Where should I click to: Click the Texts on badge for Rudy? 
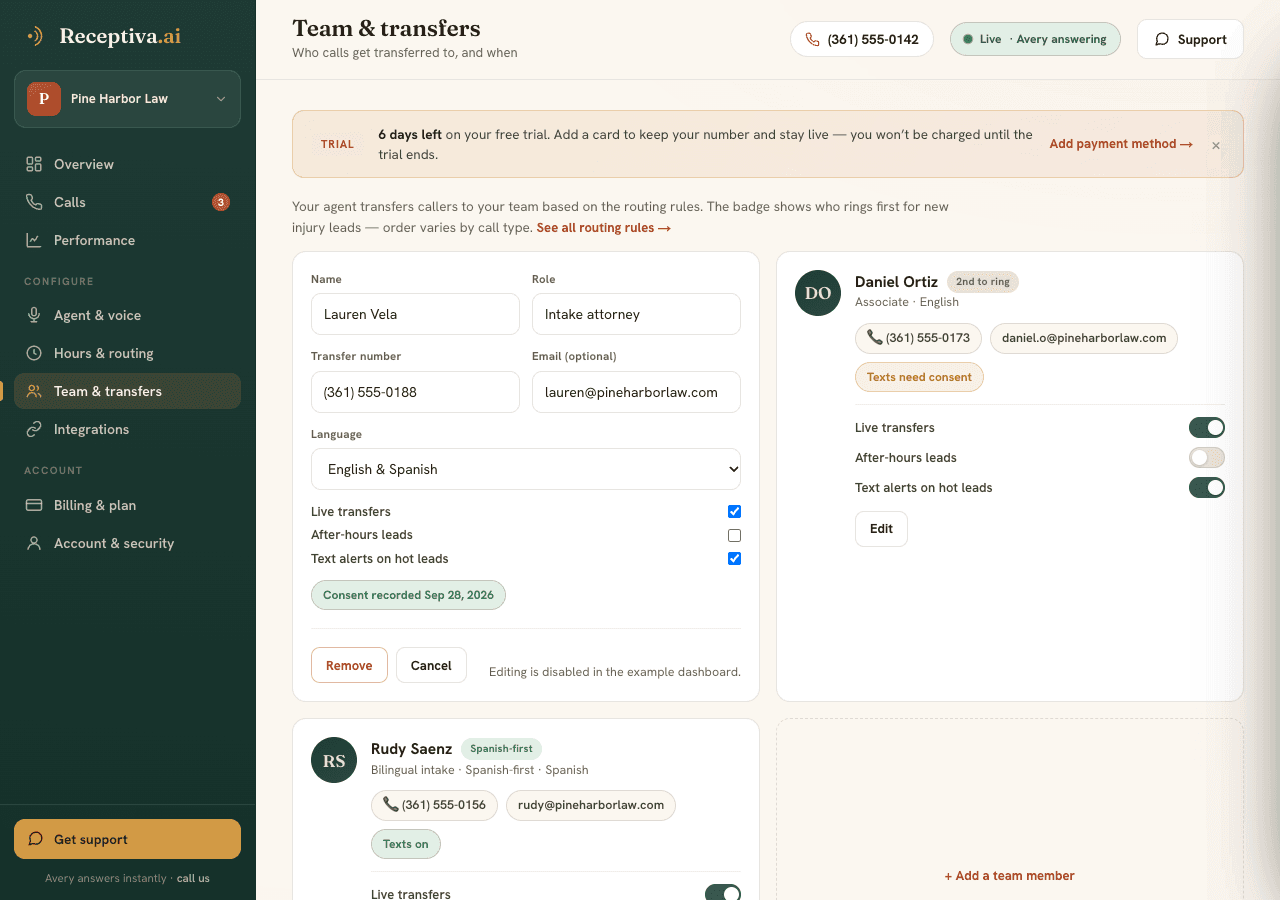[x=405, y=844]
